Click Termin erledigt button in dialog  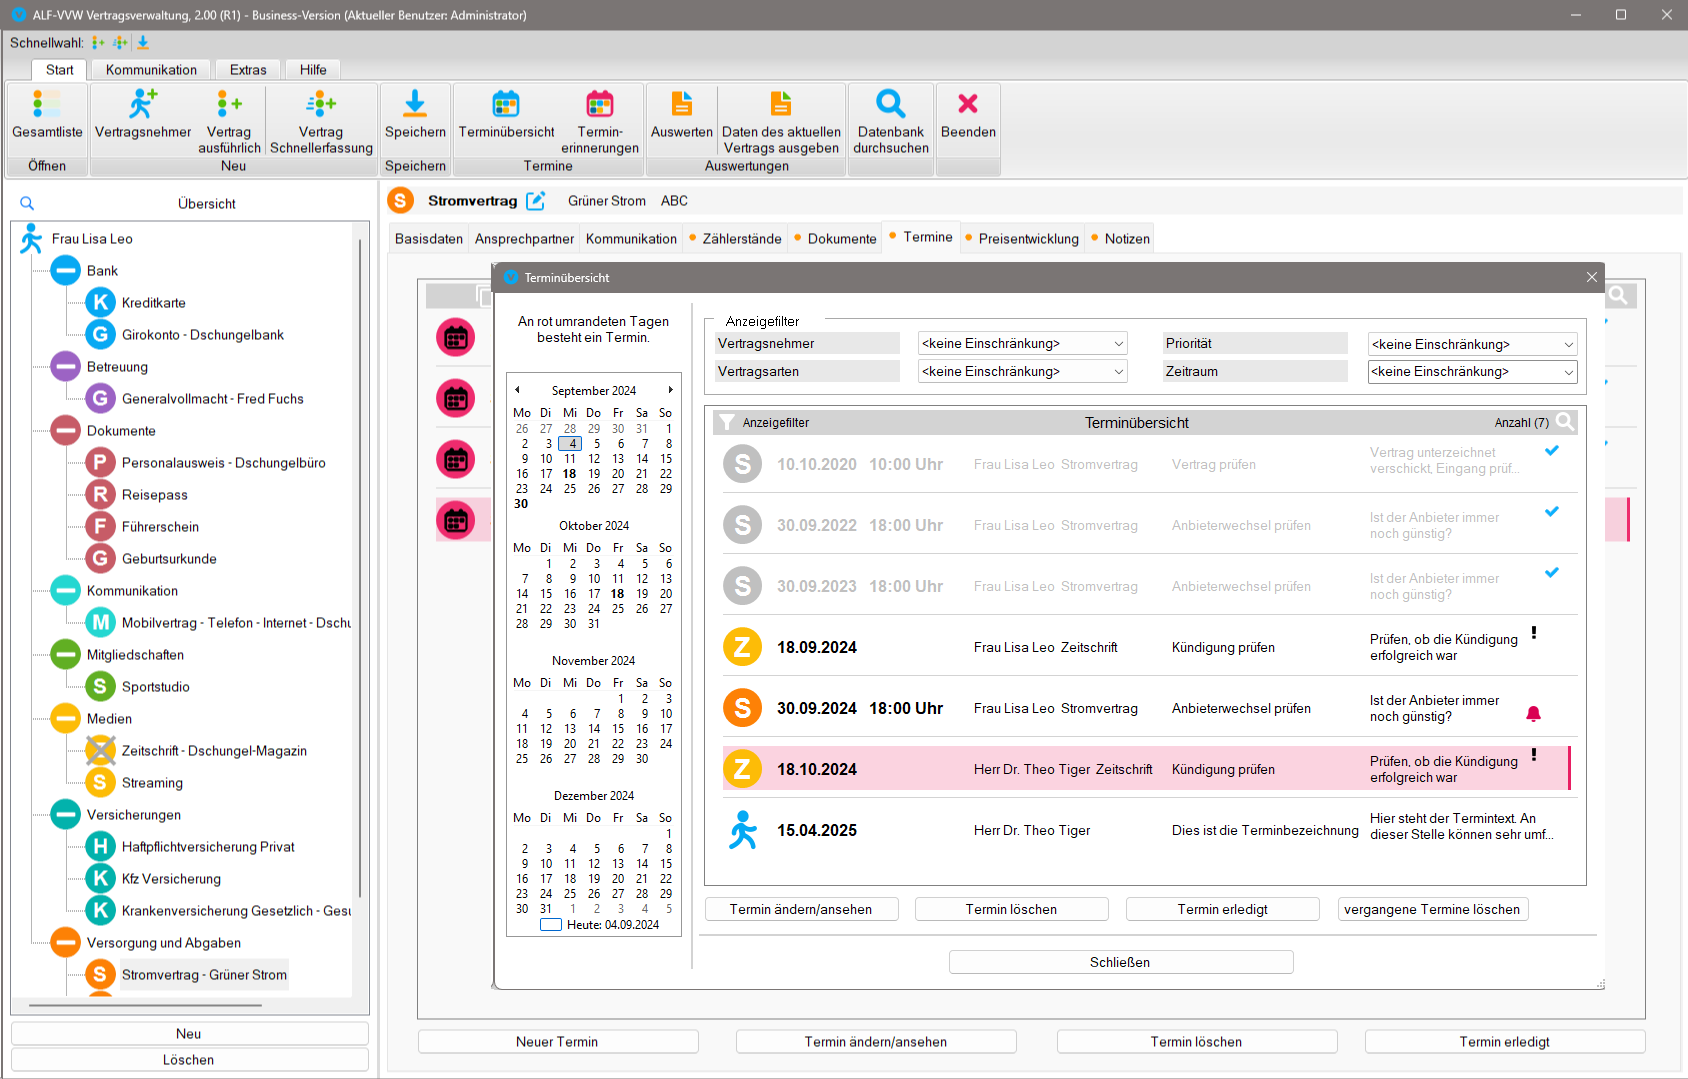click(x=1222, y=909)
